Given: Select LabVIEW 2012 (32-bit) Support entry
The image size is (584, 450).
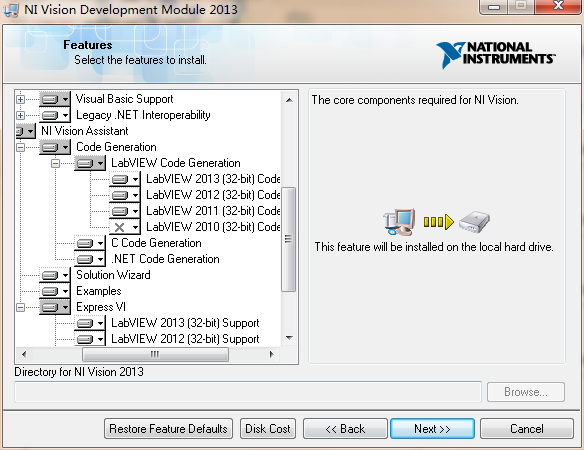Looking at the screenshot, I should pyautogui.click(x=185, y=339).
